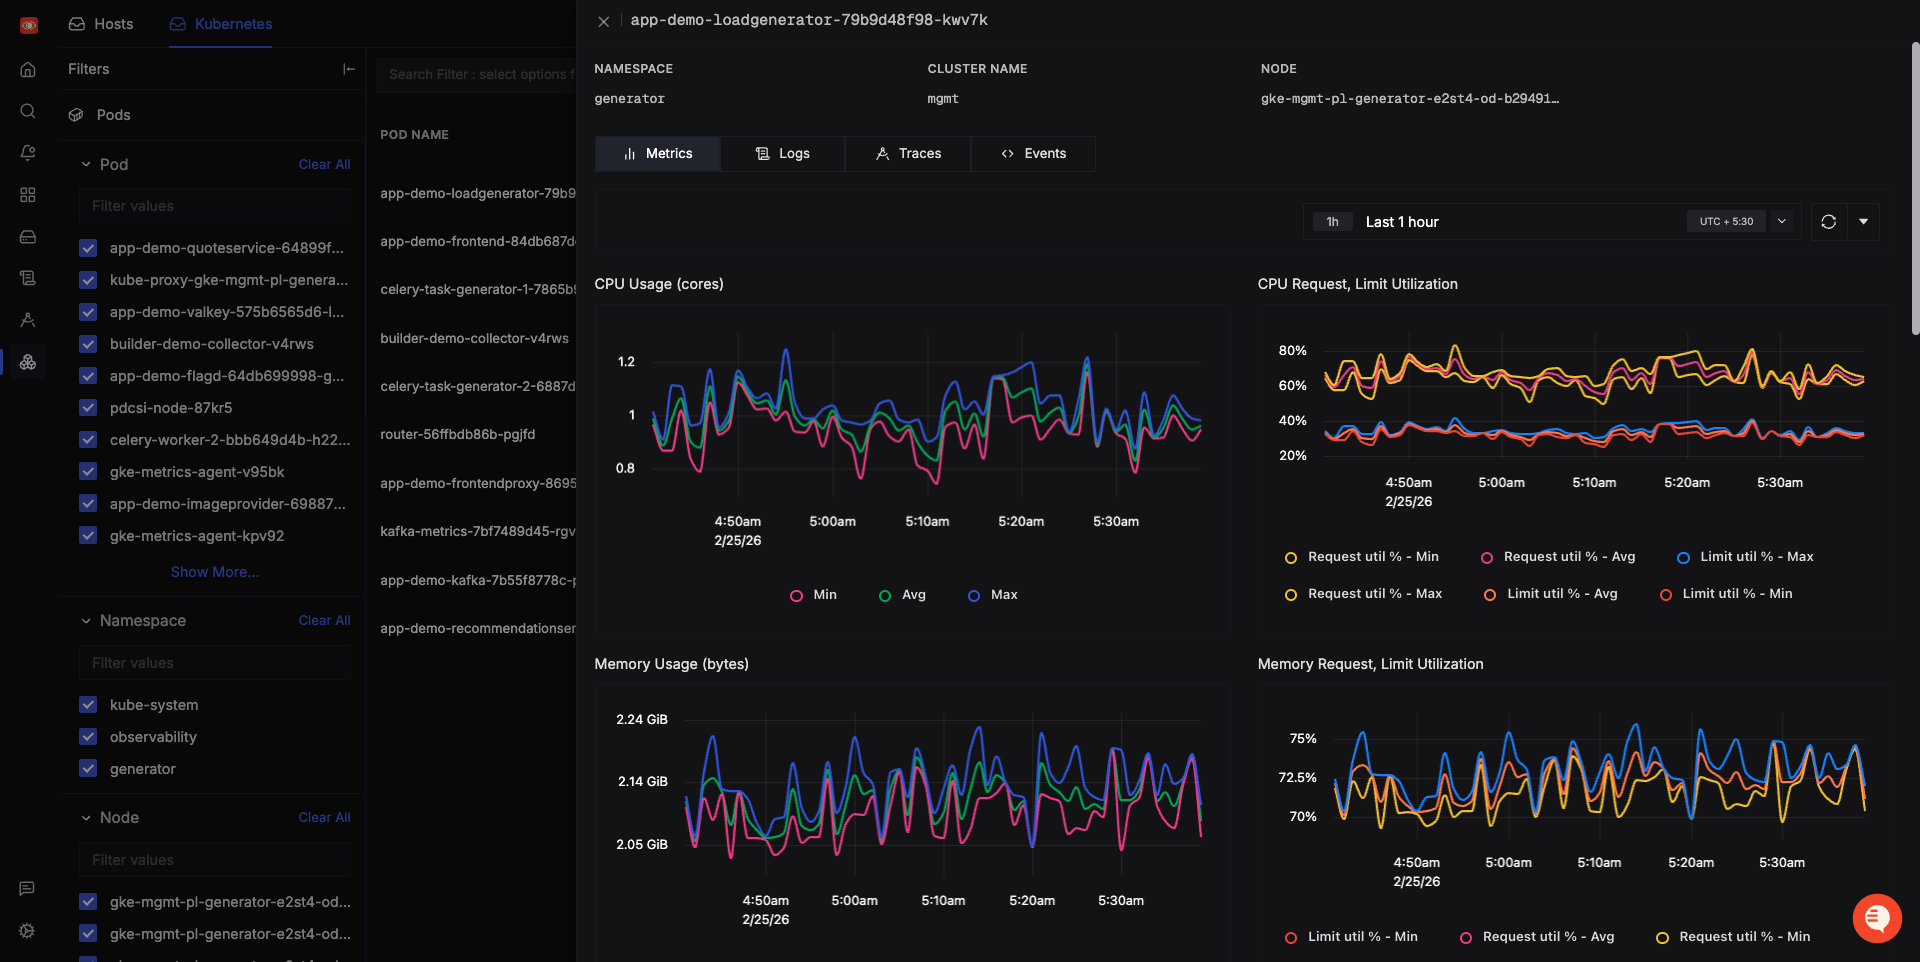Collapse the Filters panel icon

(x=348, y=69)
